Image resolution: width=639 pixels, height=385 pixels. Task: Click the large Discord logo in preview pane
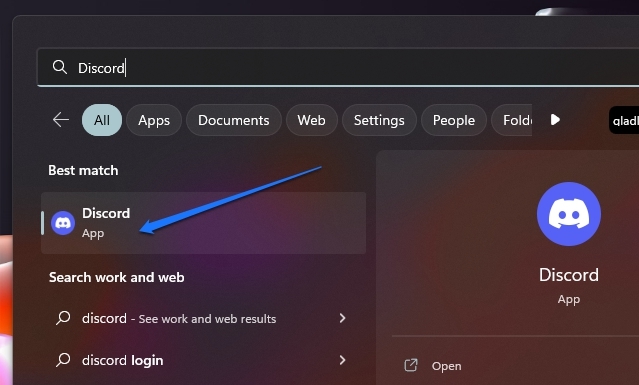tap(568, 214)
